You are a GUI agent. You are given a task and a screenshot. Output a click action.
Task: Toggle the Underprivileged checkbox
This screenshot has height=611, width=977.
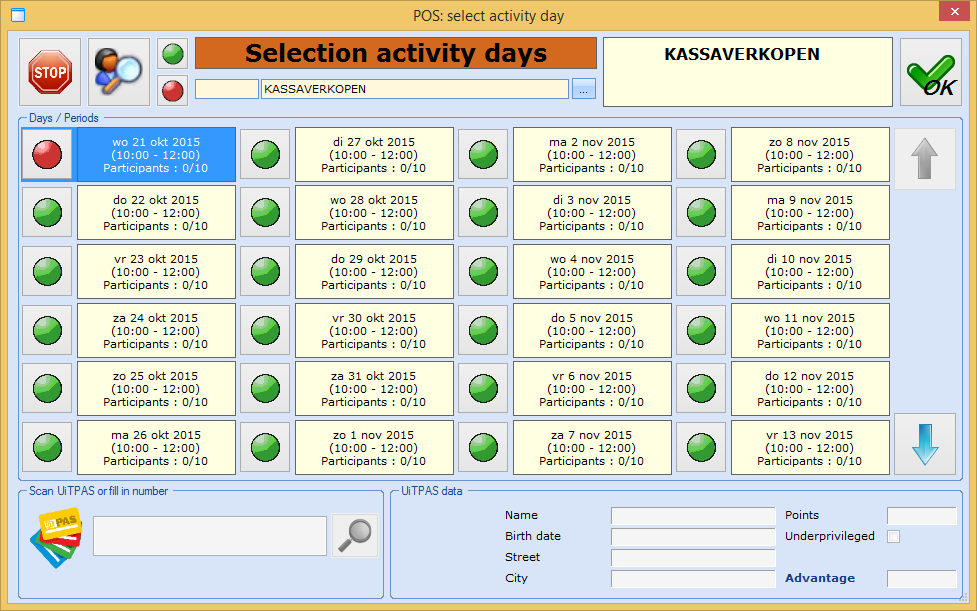coord(894,536)
